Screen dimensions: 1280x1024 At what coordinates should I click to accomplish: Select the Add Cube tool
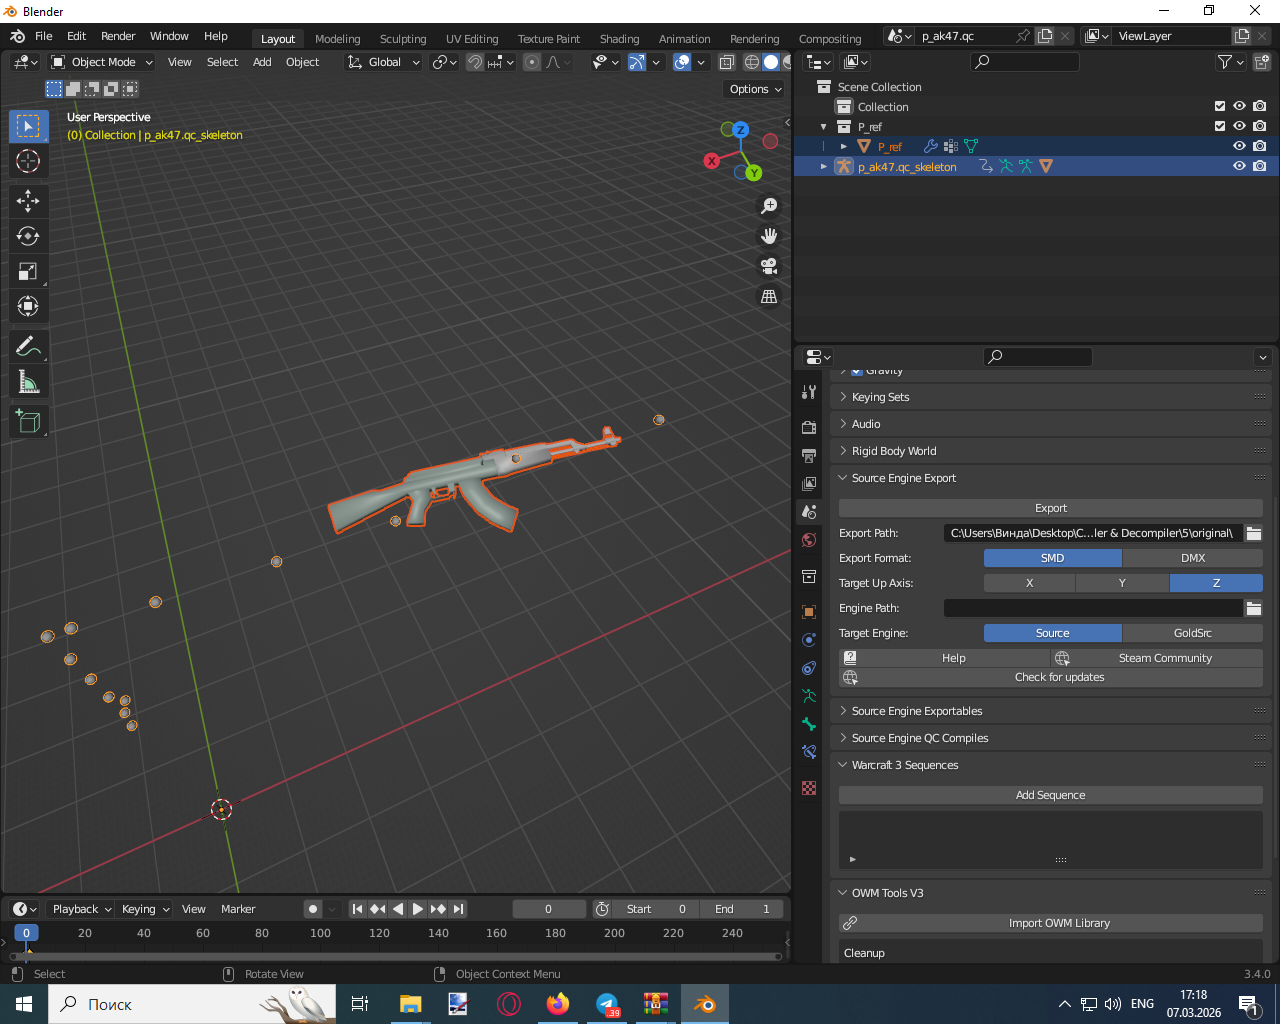point(28,422)
